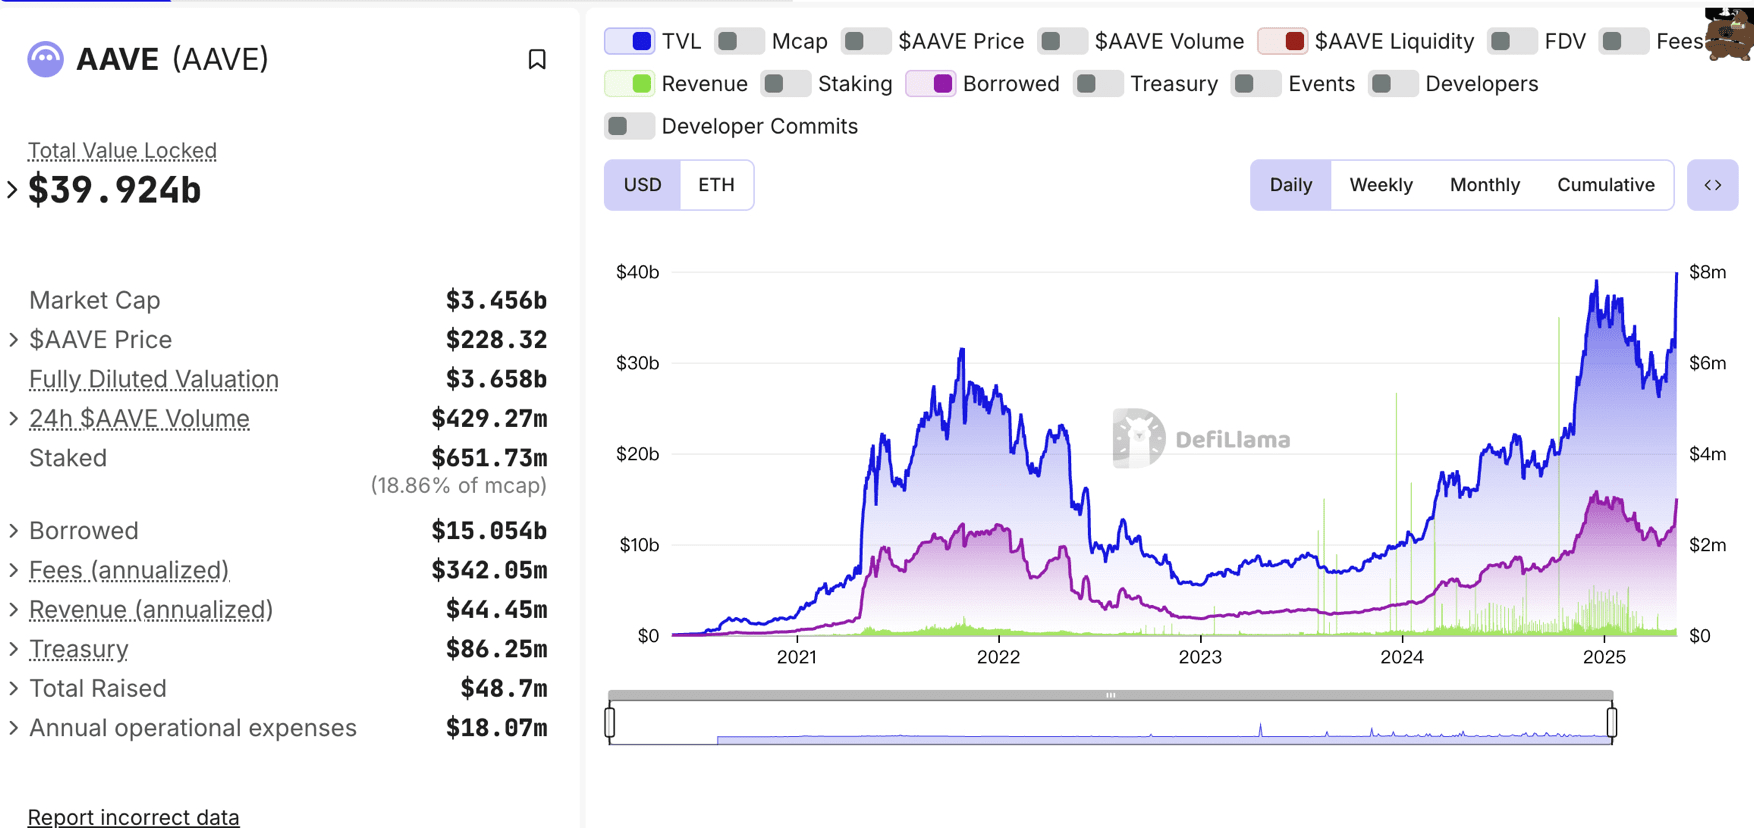This screenshot has width=1754, height=828.
Task: Select the Cumulative view tab
Action: pos(1606,185)
